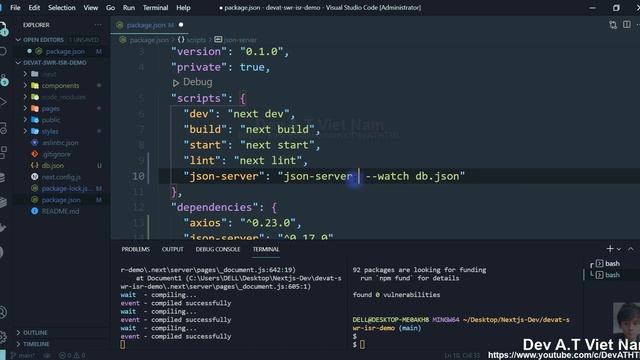Open the Help menu
The width and height of the screenshot is (640, 360).
coord(183,7)
